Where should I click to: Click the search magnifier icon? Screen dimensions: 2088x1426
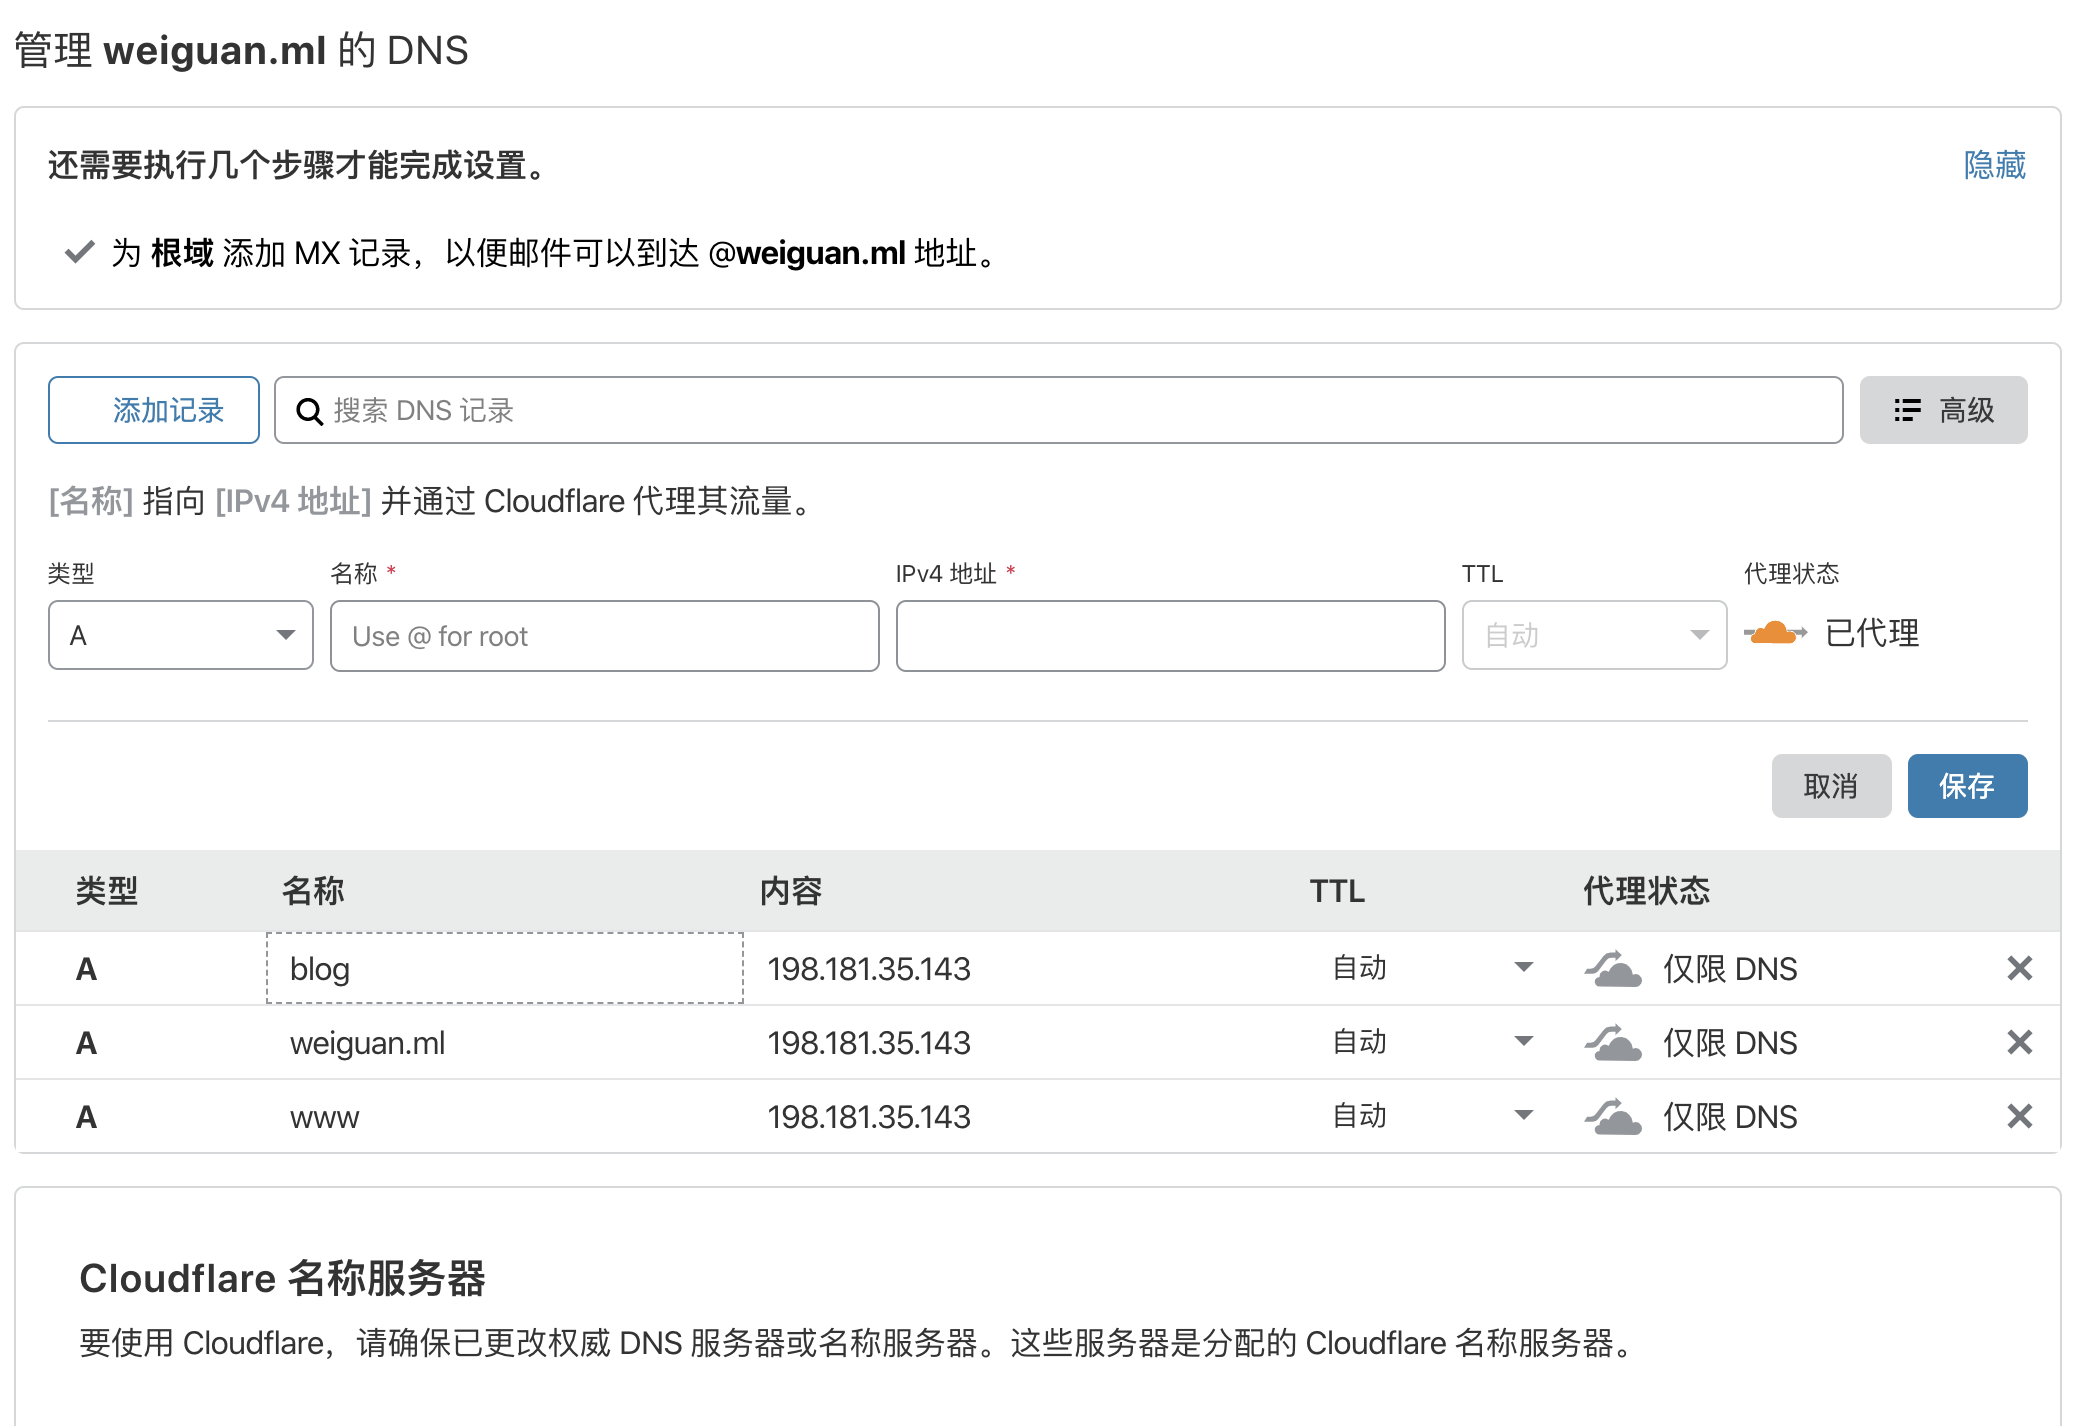(x=309, y=411)
